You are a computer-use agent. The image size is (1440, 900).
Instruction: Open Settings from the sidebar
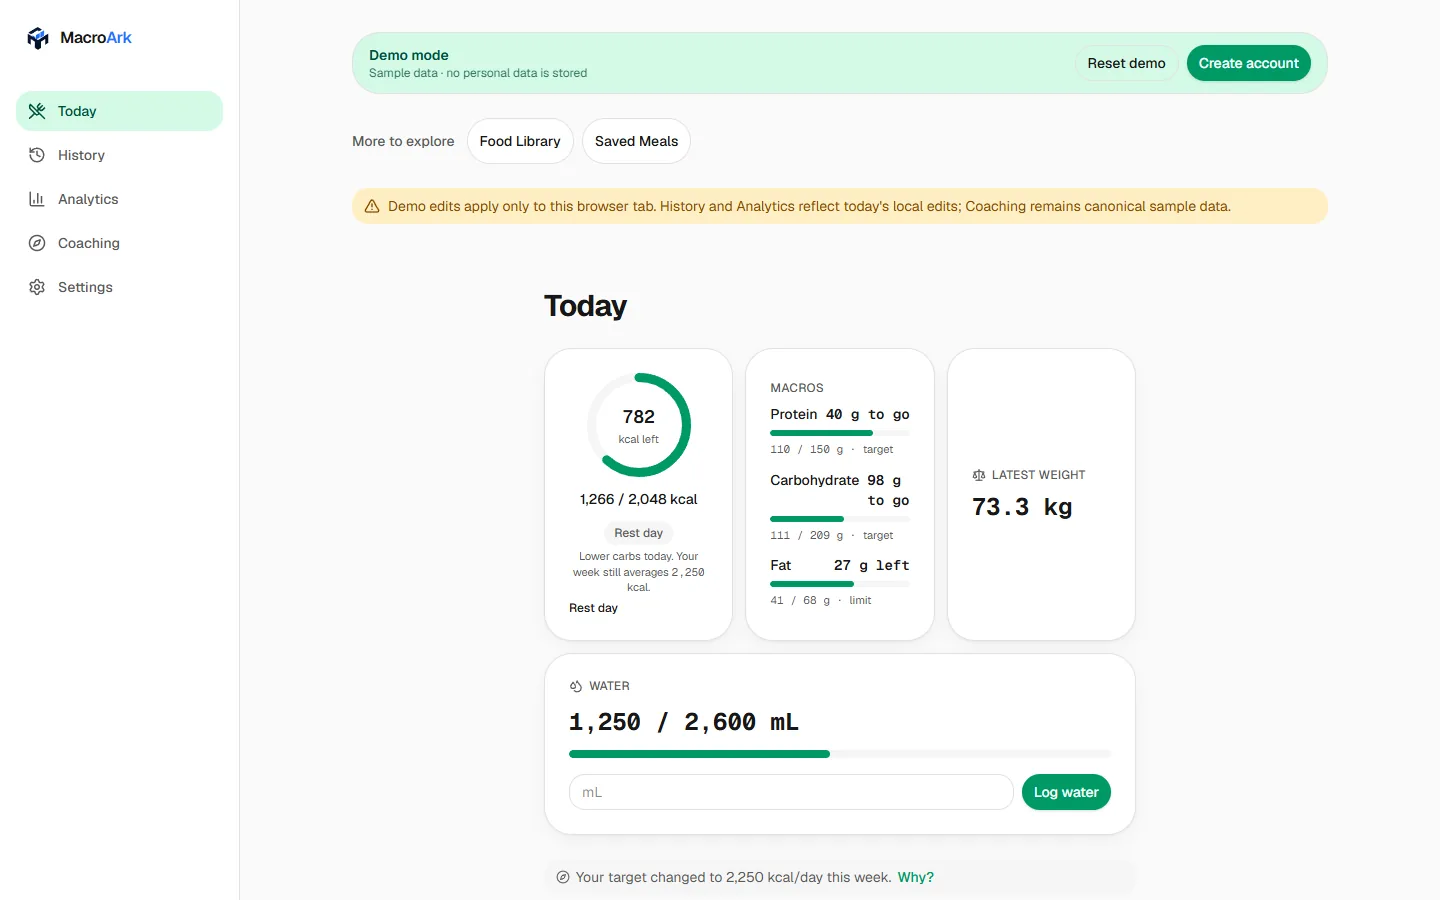120,287
